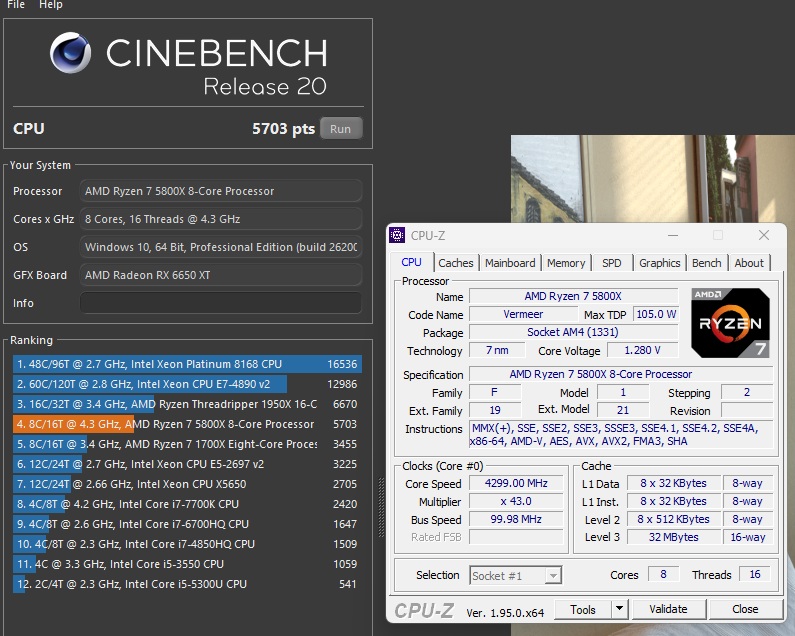
Task: Open the Graphics tab in CPU-Z
Action: (x=659, y=263)
